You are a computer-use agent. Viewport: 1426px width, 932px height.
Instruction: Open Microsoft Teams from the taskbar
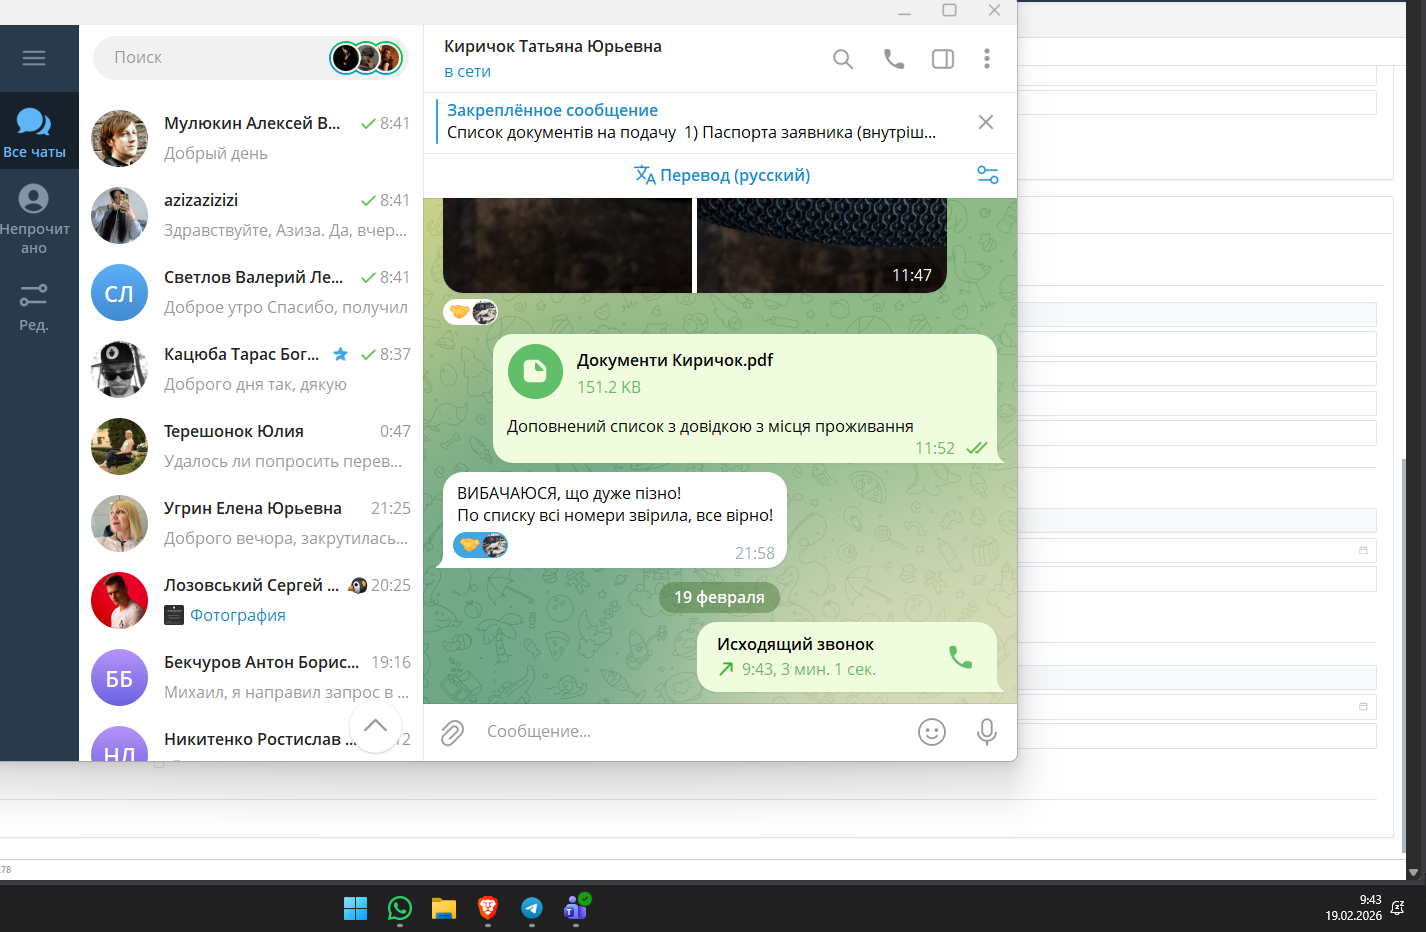[576, 907]
